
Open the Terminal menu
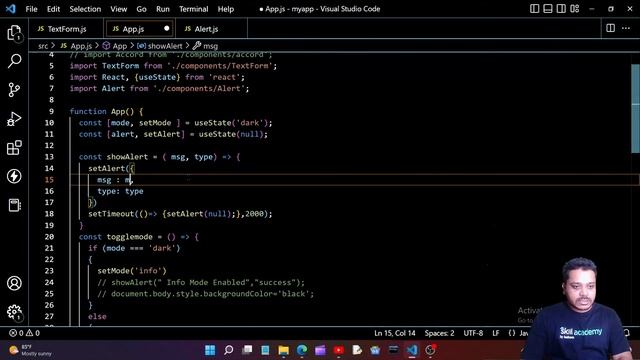click(193, 9)
